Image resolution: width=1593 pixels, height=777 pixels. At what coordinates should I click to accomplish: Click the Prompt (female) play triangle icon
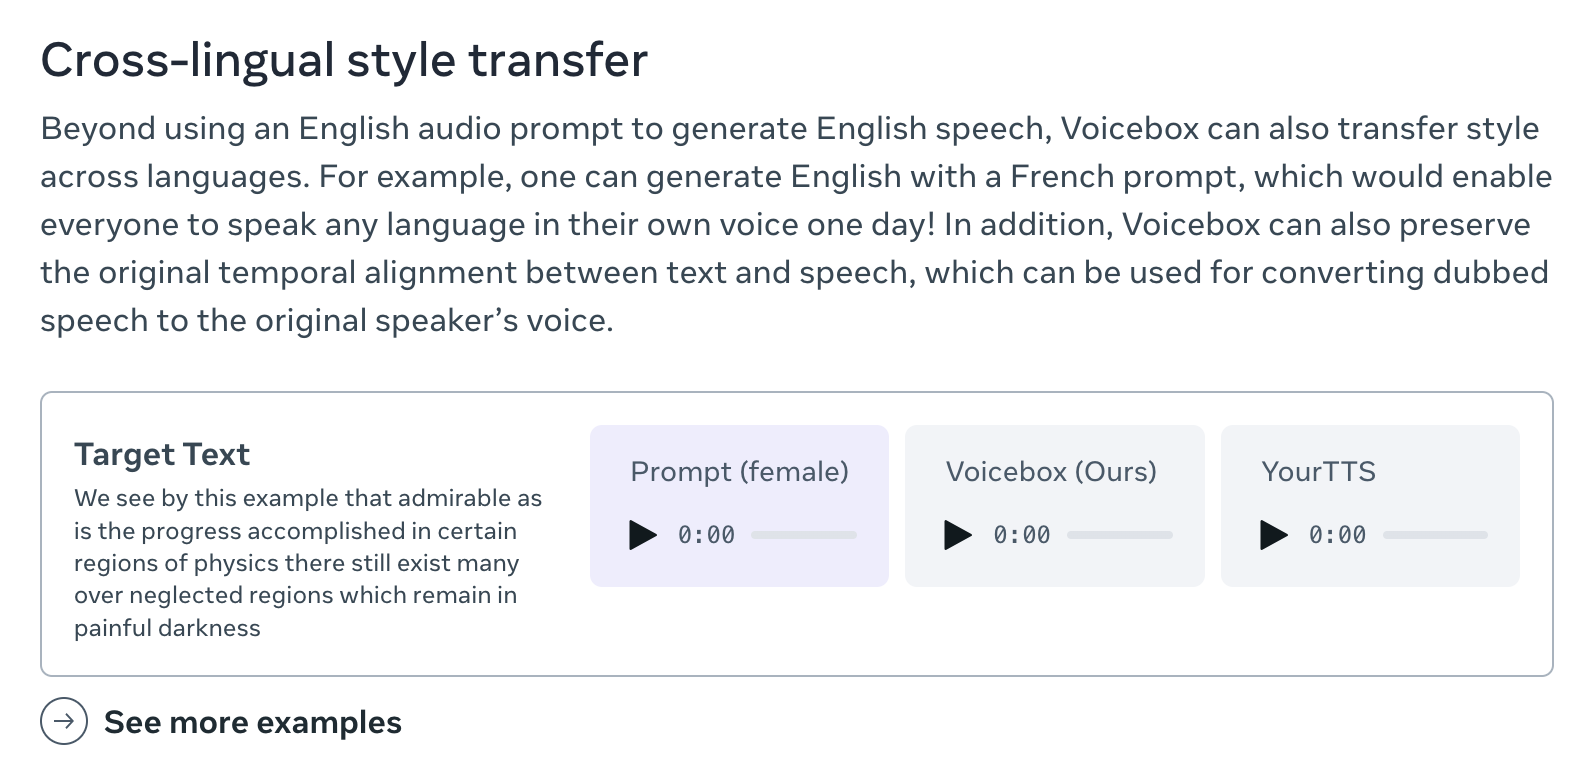[x=644, y=534]
